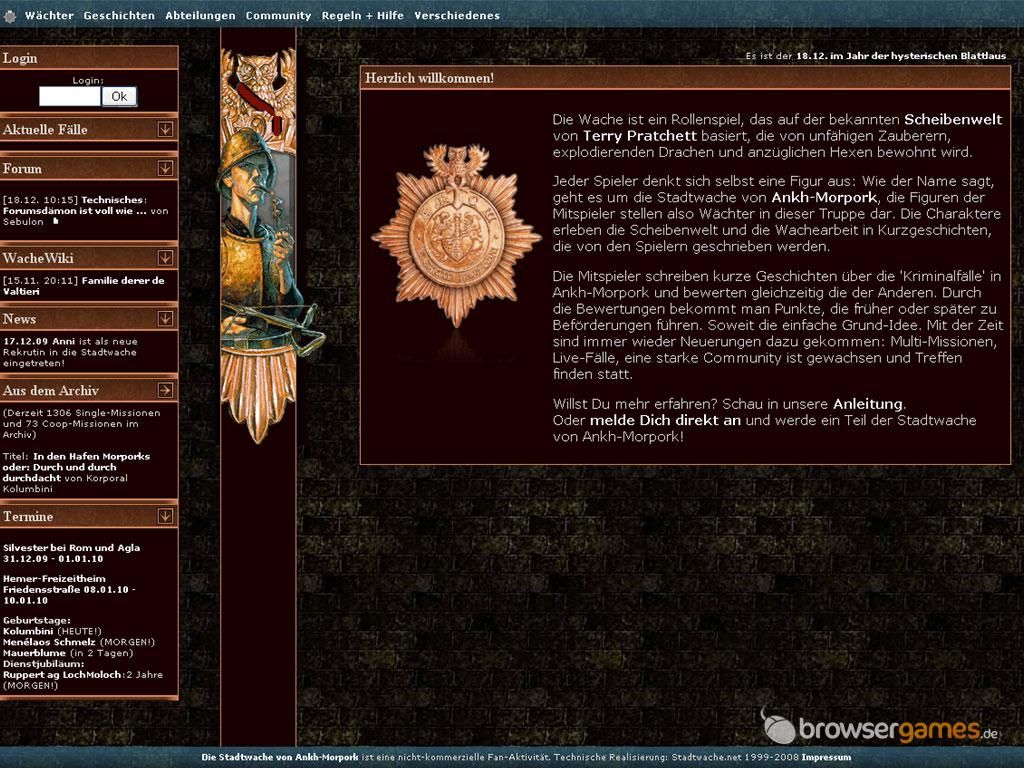Click the archive count text 'Derzeit 1306 Single-Missionen'
Image resolution: width=1024 pixels, height=768 pixels.
(x=83, y=413)
